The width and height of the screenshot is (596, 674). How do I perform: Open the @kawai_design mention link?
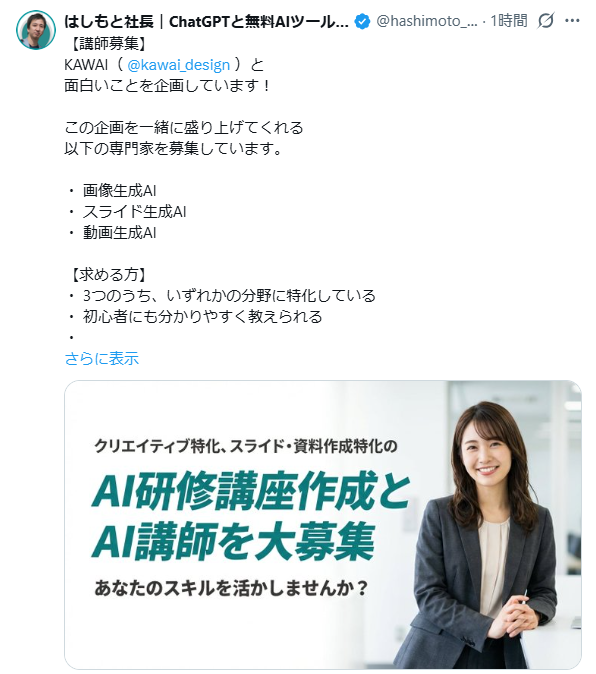178,65
